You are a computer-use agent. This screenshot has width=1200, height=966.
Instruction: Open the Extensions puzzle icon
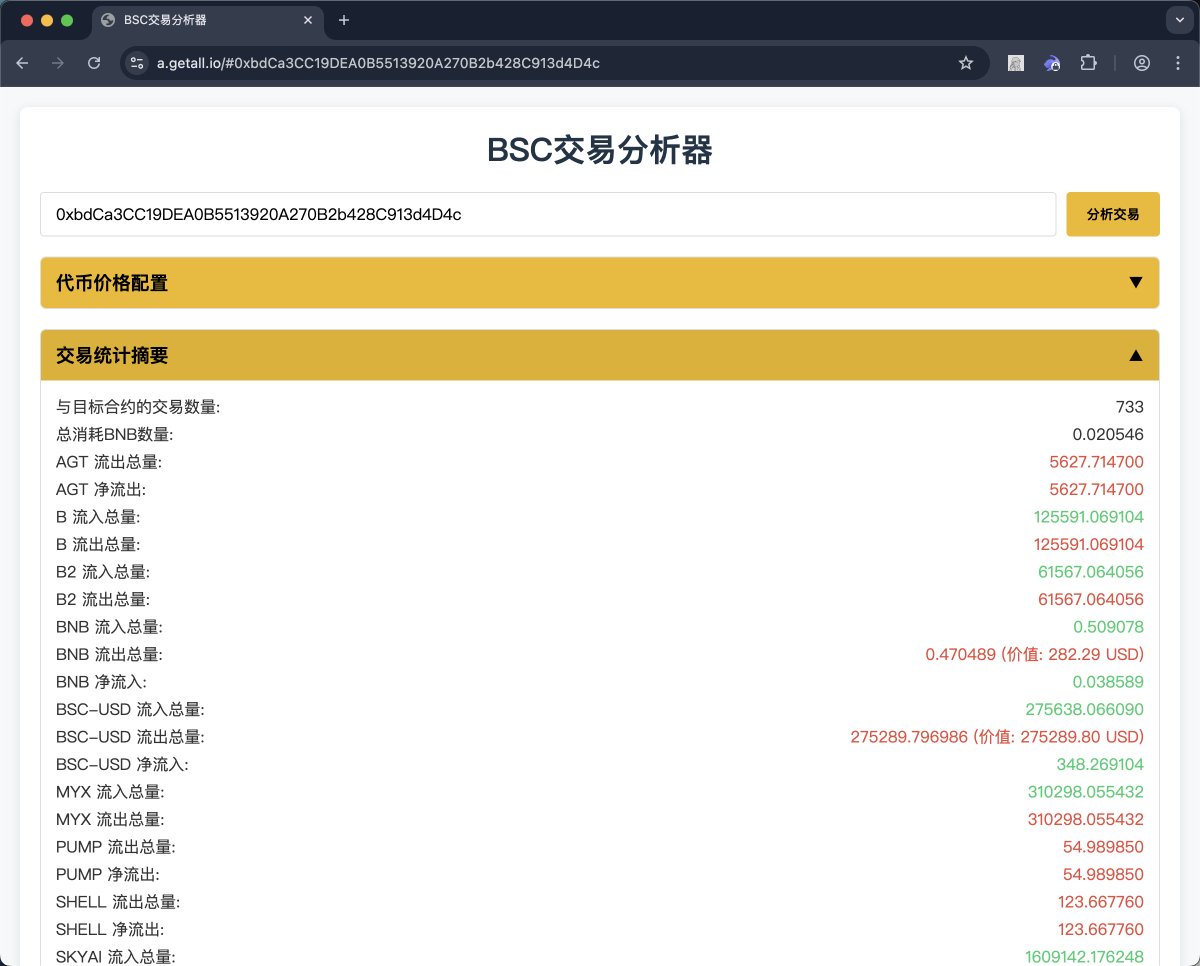pyautogui.click(x=1088, y=63)
